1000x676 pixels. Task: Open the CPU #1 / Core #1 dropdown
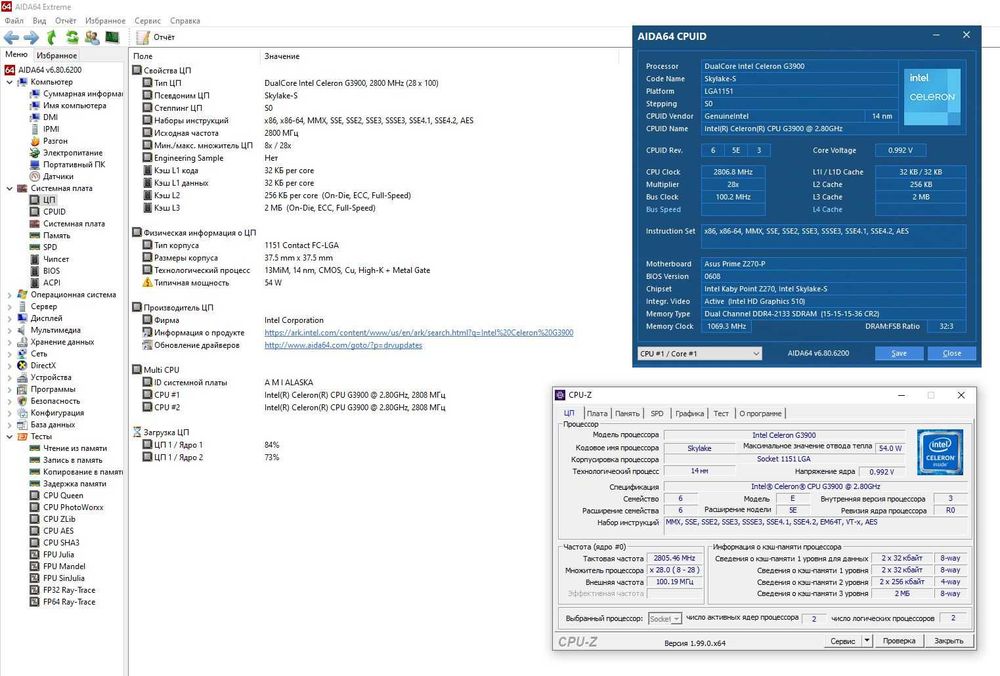[x=700, y=353]
